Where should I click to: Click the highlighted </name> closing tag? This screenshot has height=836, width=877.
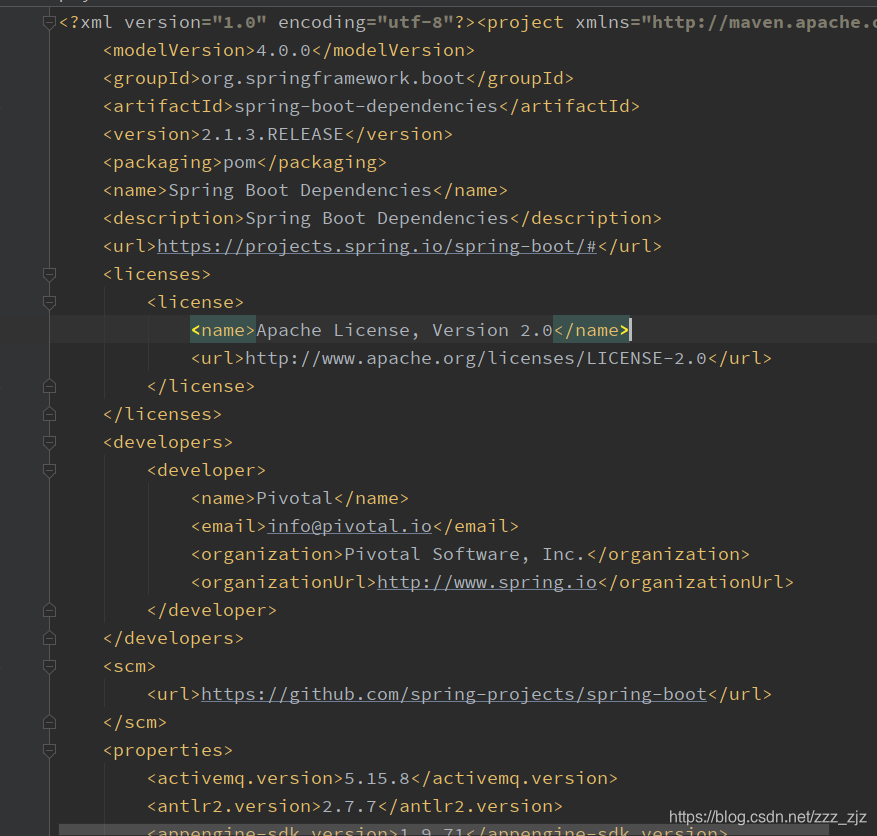591,330
